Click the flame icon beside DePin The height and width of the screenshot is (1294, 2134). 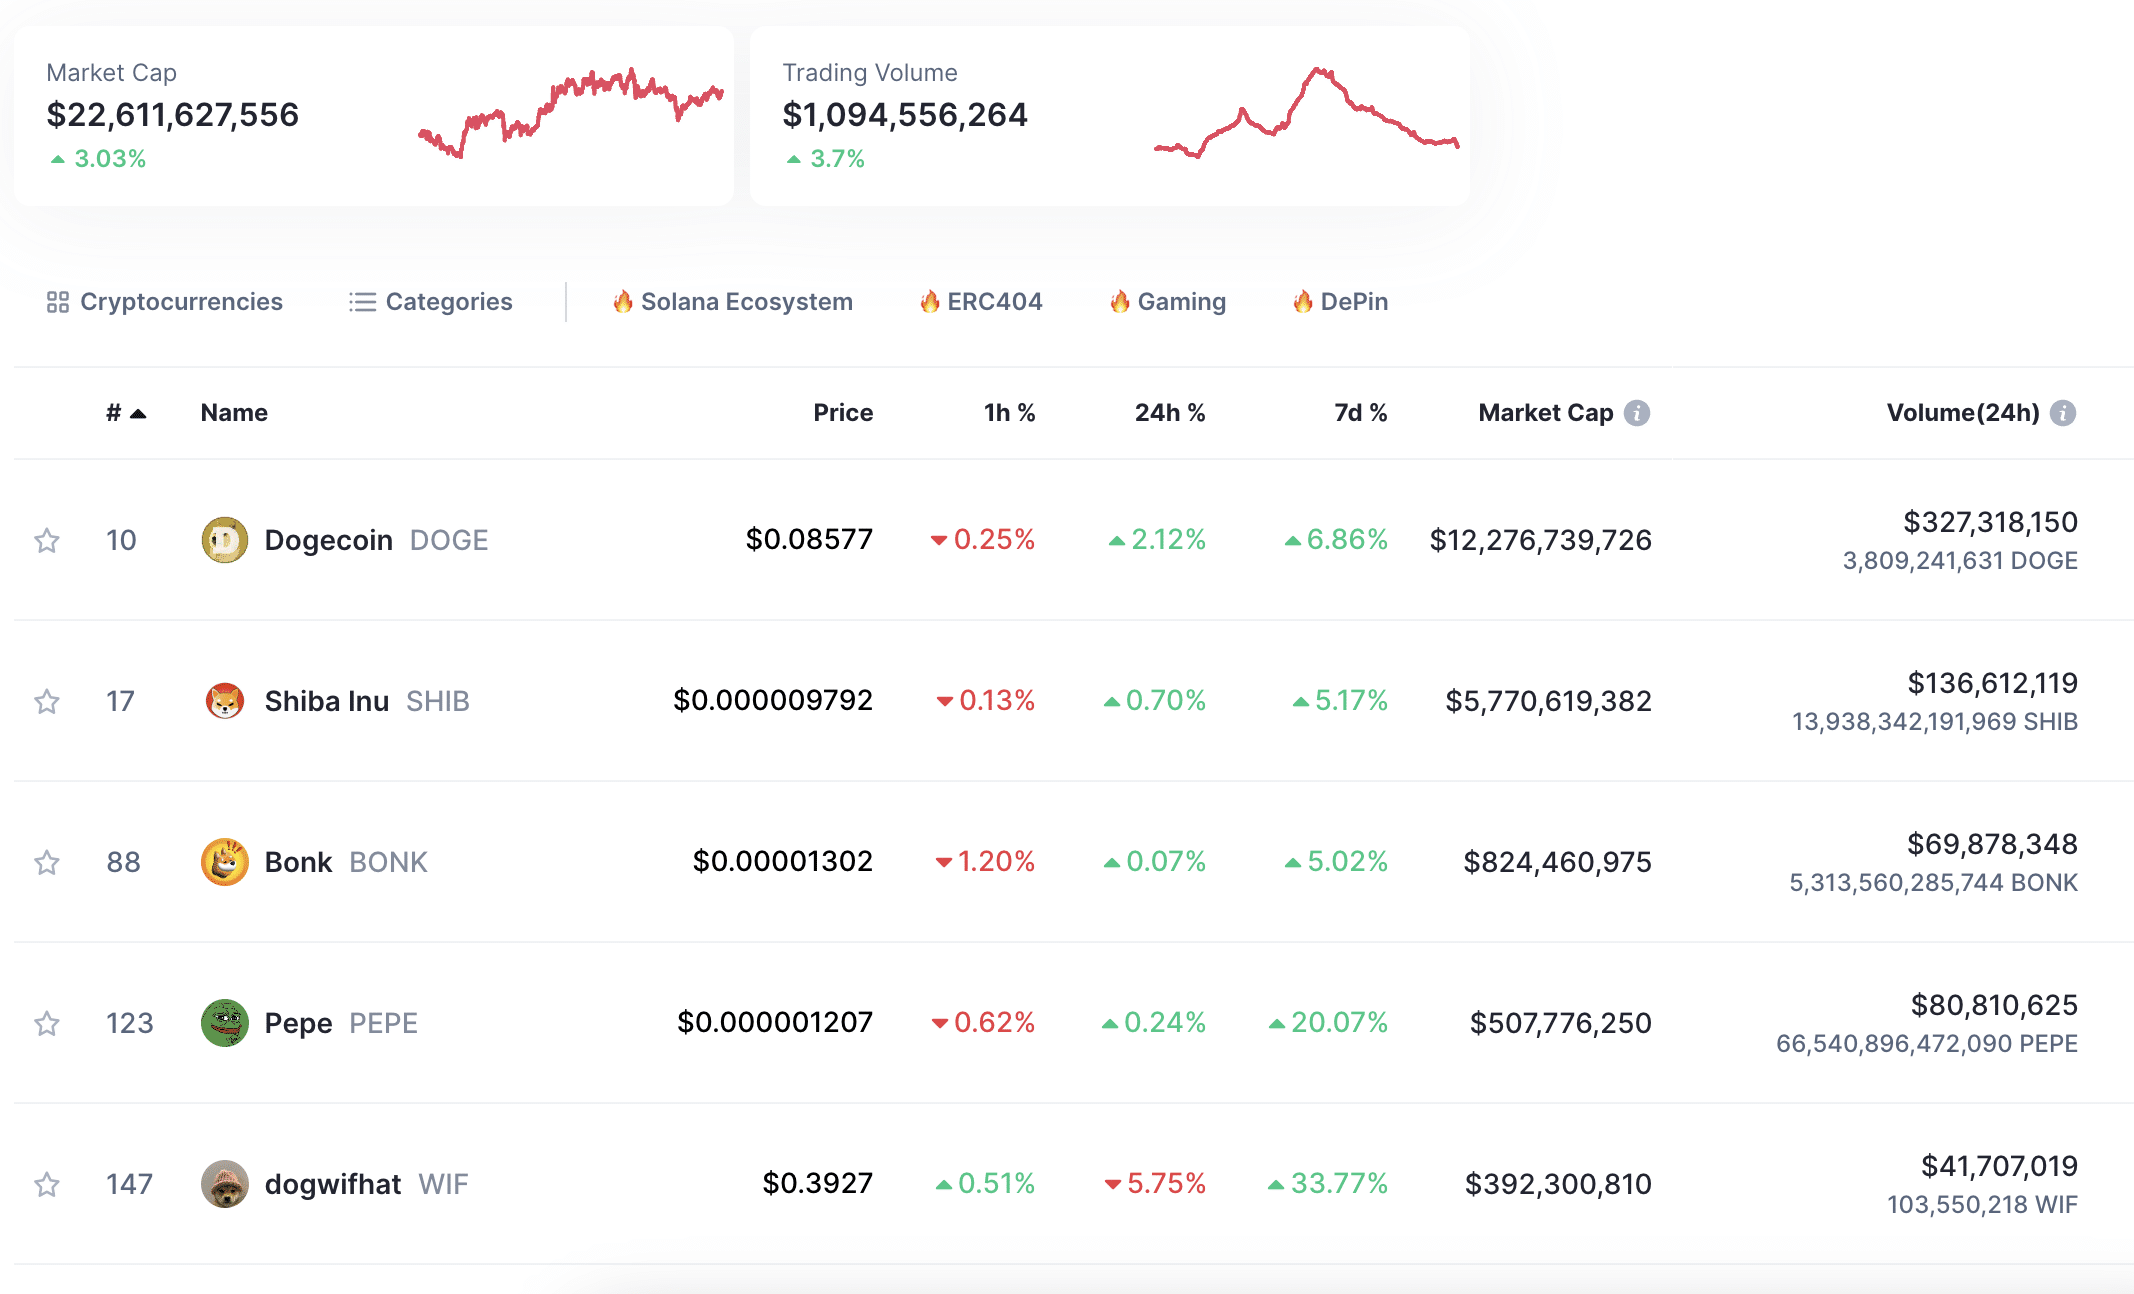click(x=1303, y=301)
